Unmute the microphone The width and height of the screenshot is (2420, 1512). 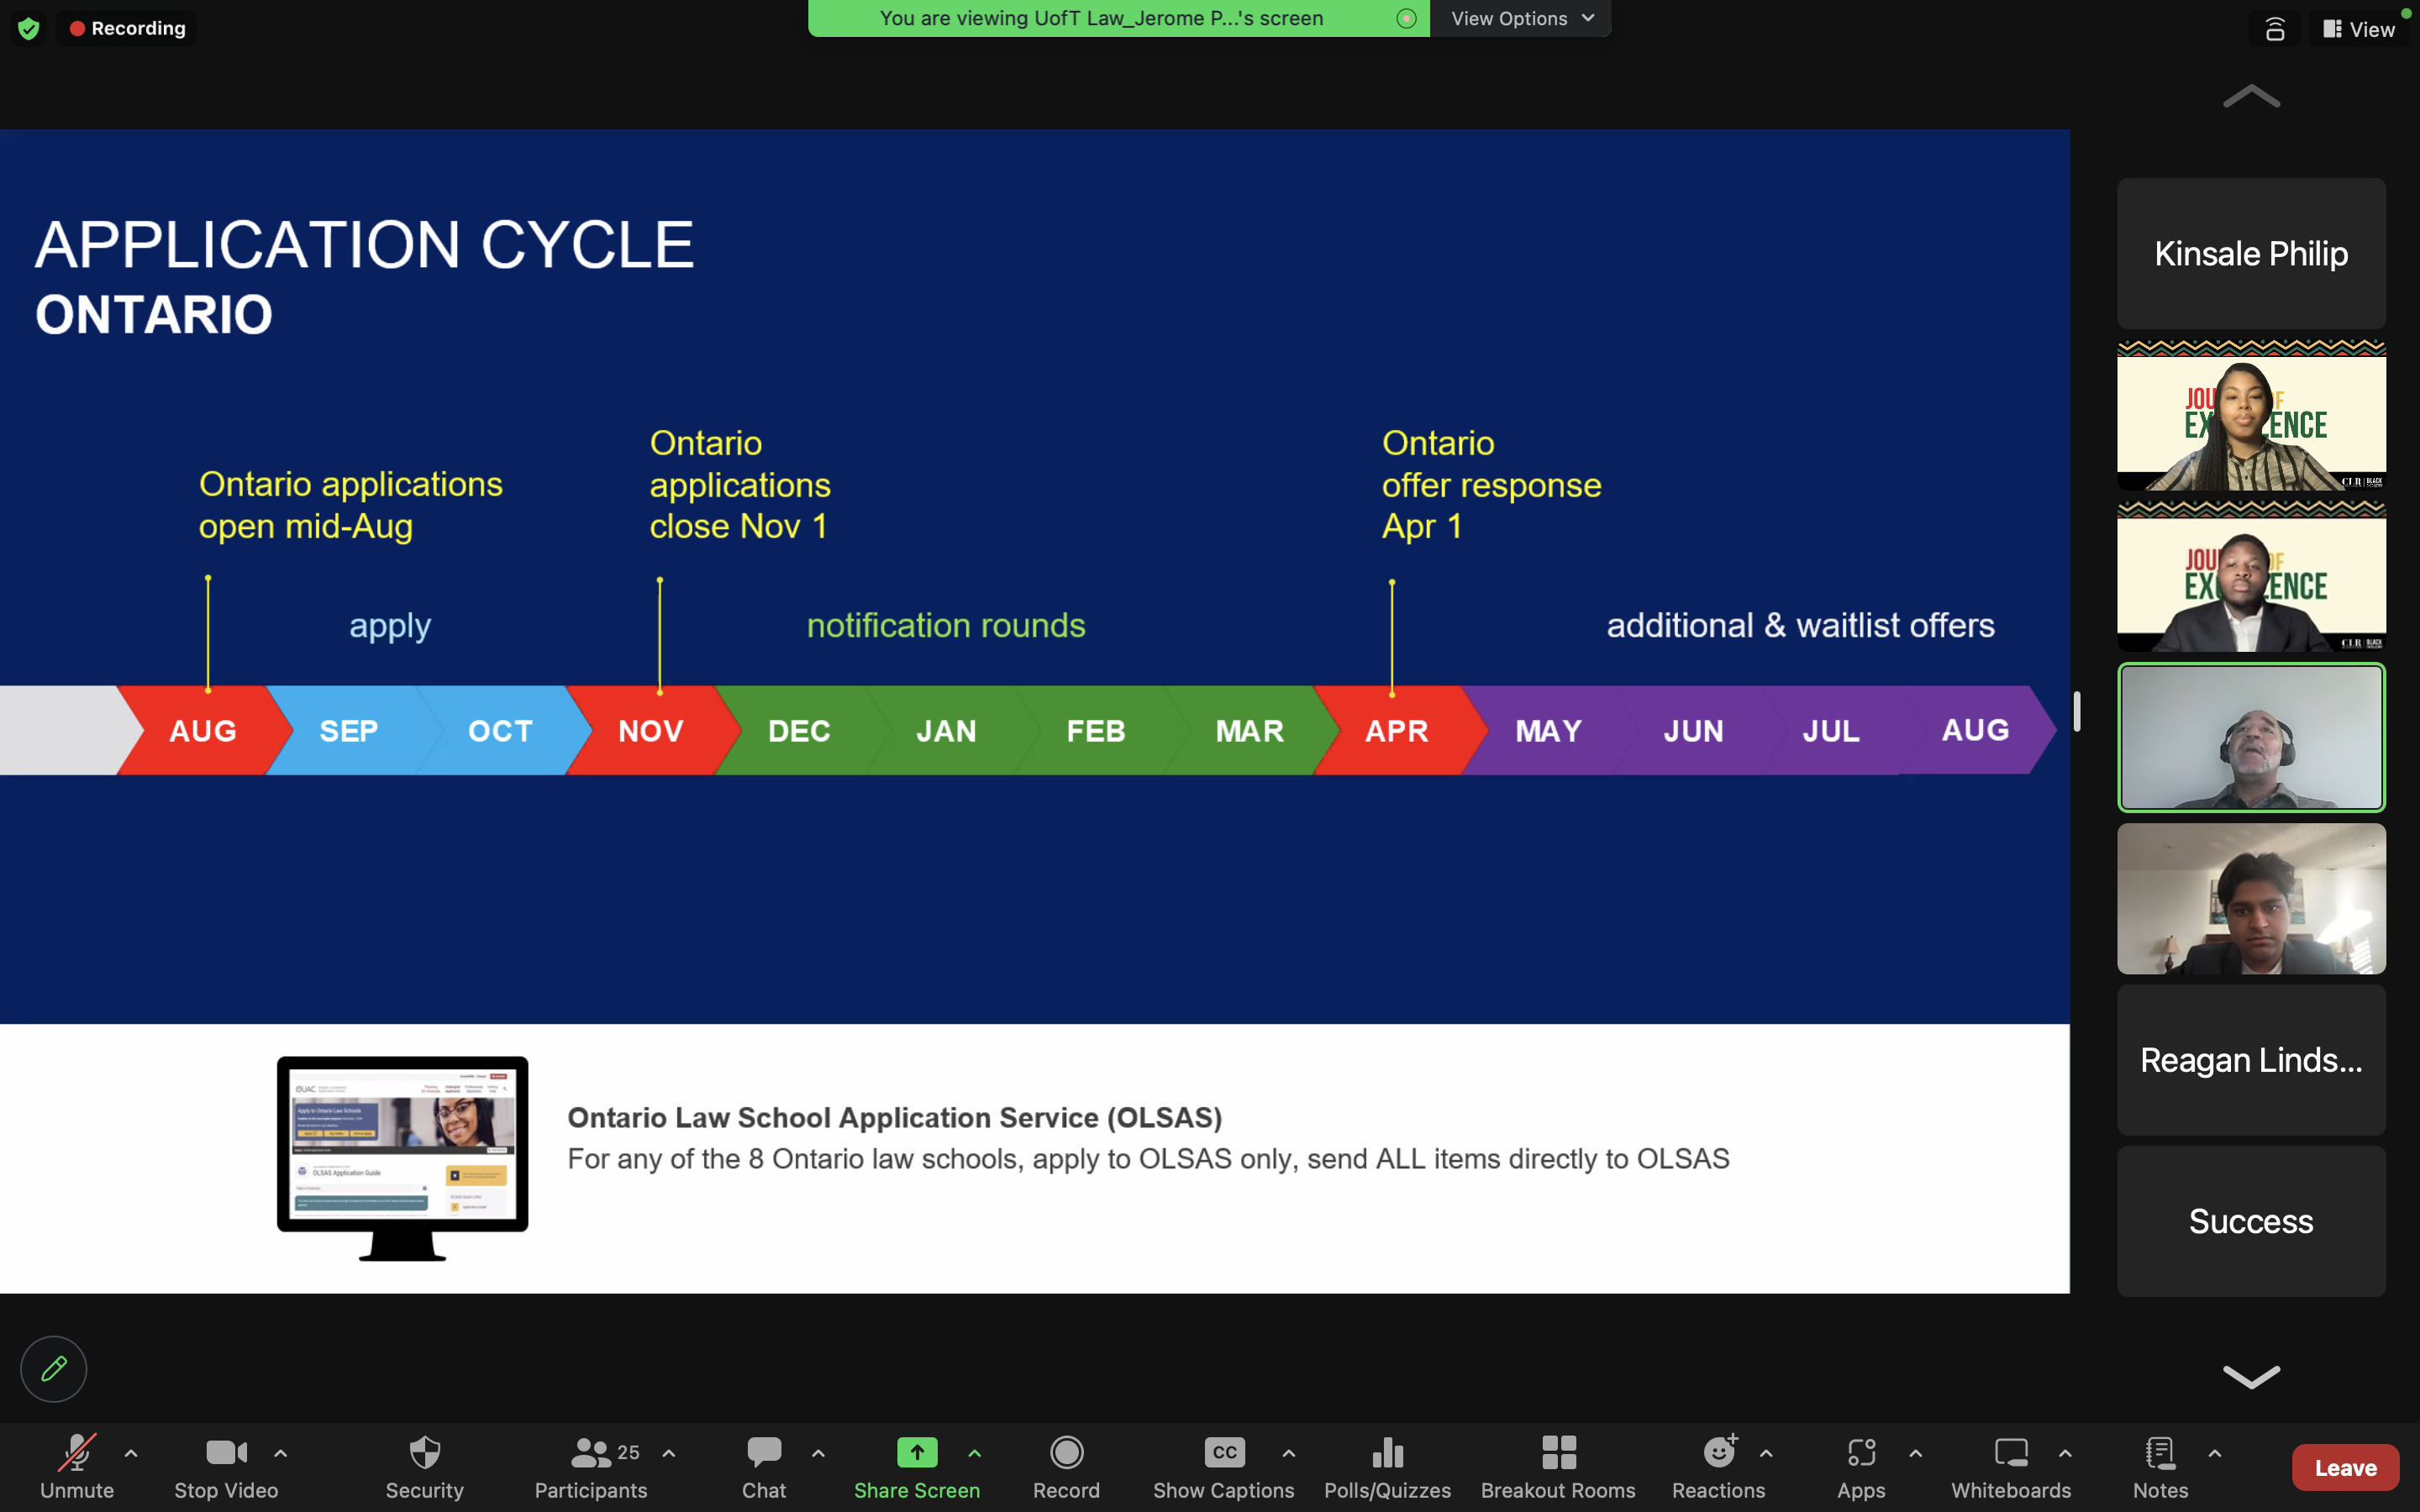[x=77, y=1466]
